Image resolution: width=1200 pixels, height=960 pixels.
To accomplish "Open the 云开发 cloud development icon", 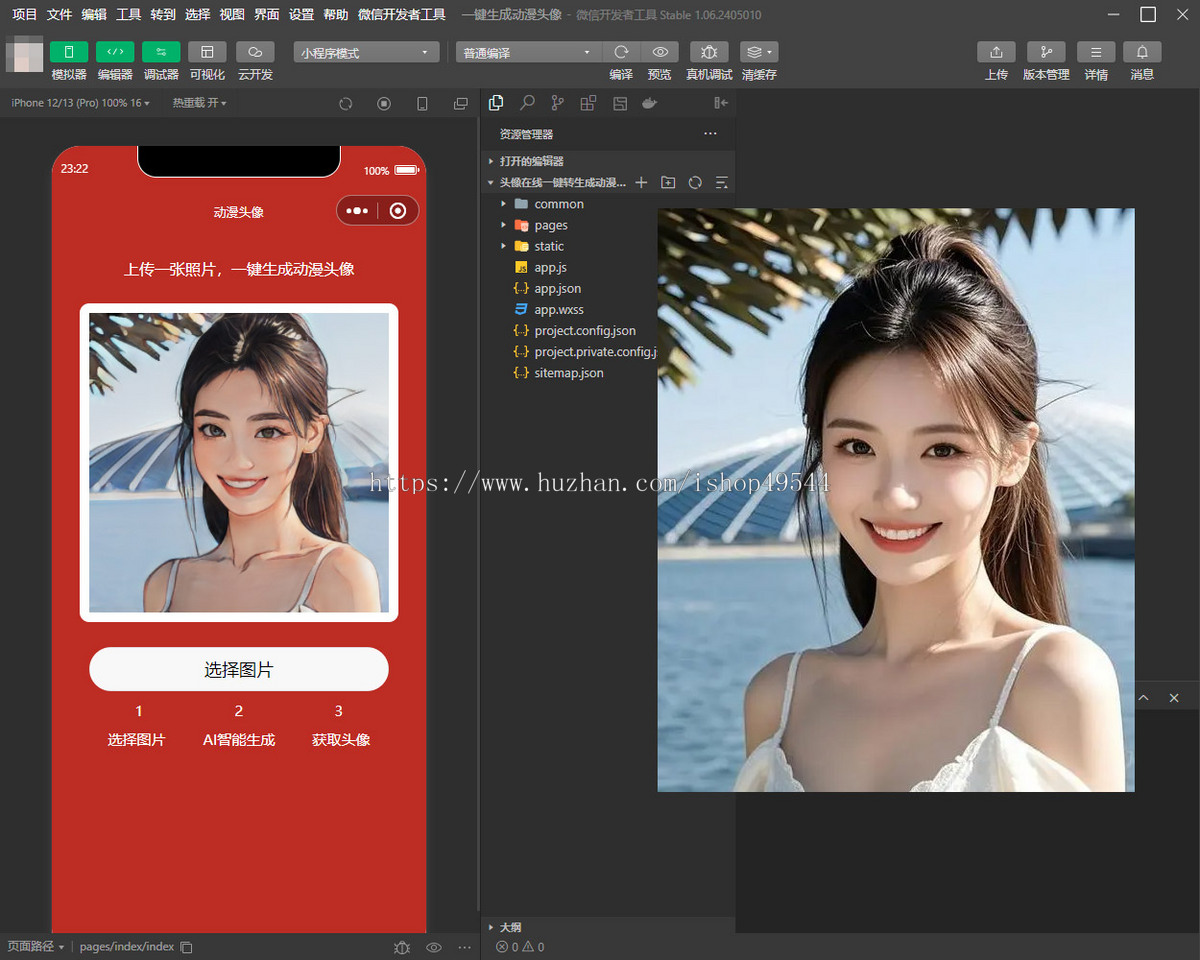I will 255,52.
